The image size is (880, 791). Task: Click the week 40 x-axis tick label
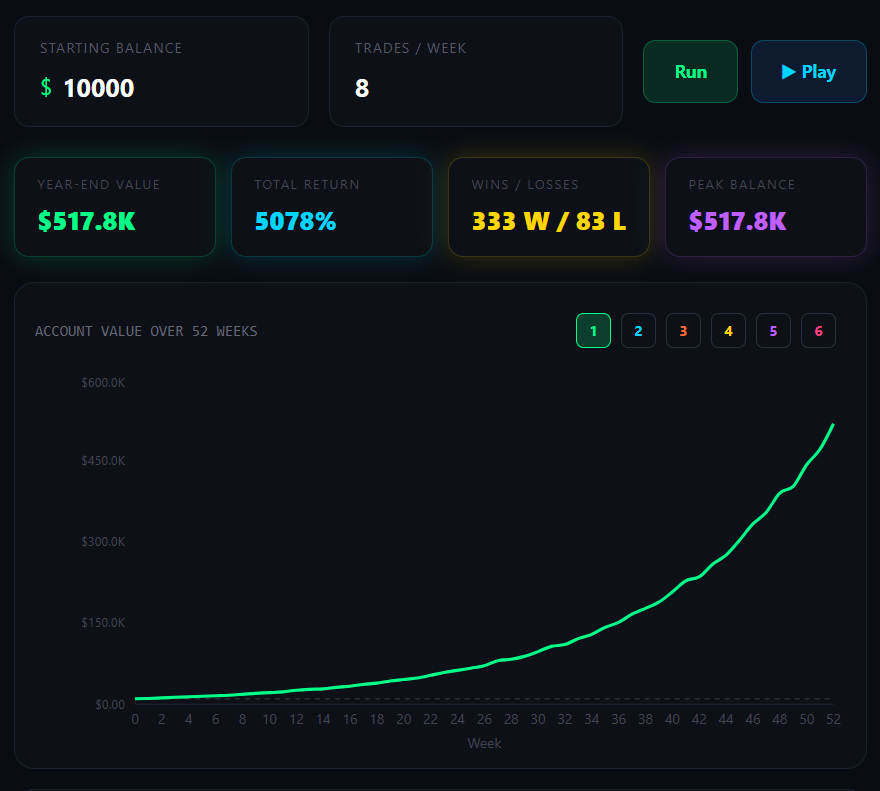click(672, 719)
